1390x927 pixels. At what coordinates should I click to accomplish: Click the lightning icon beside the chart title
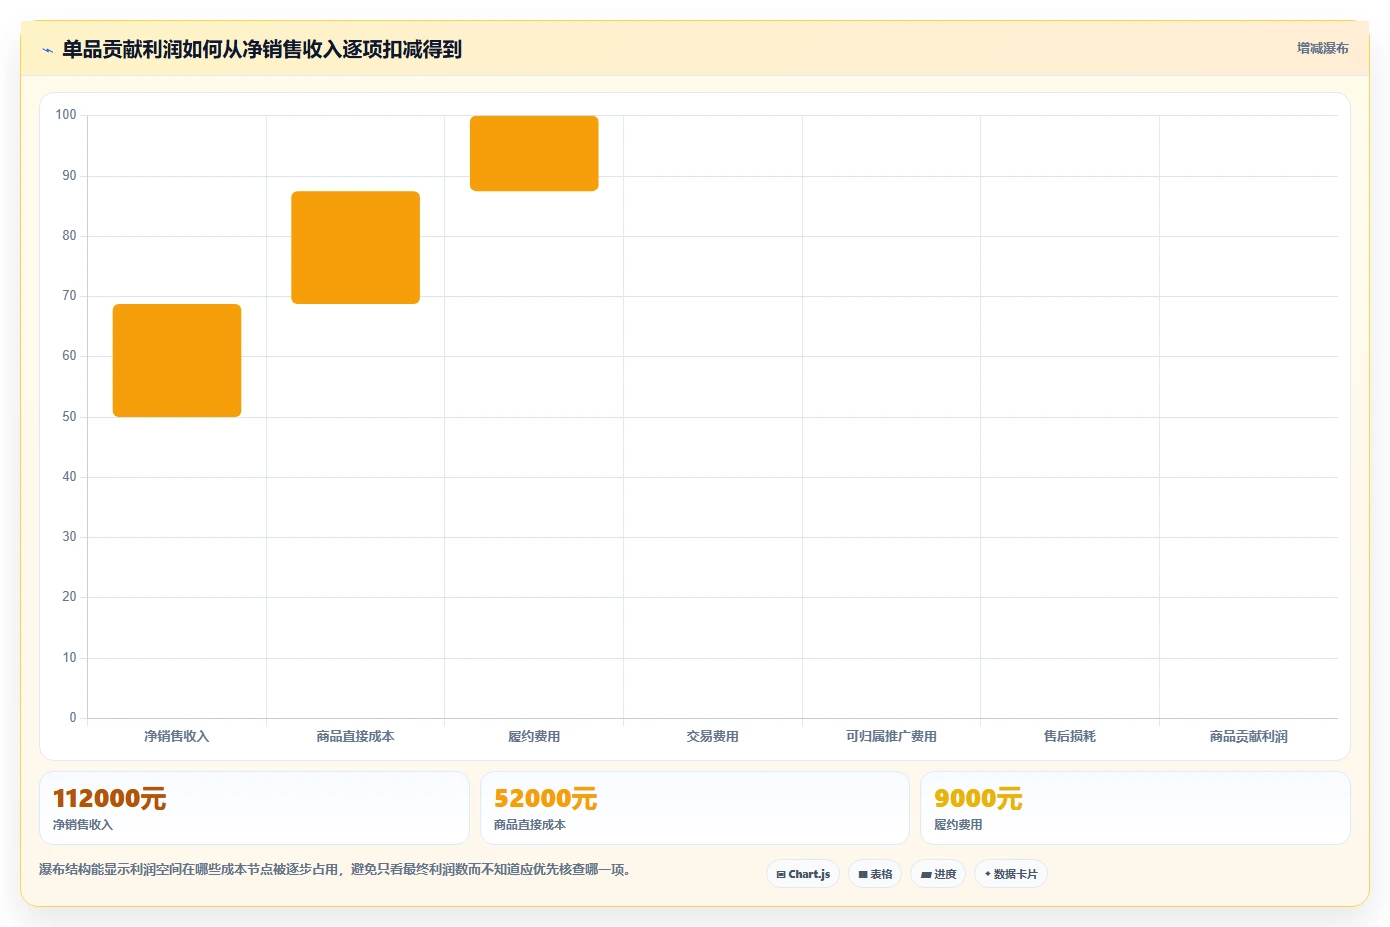(47, 50)
